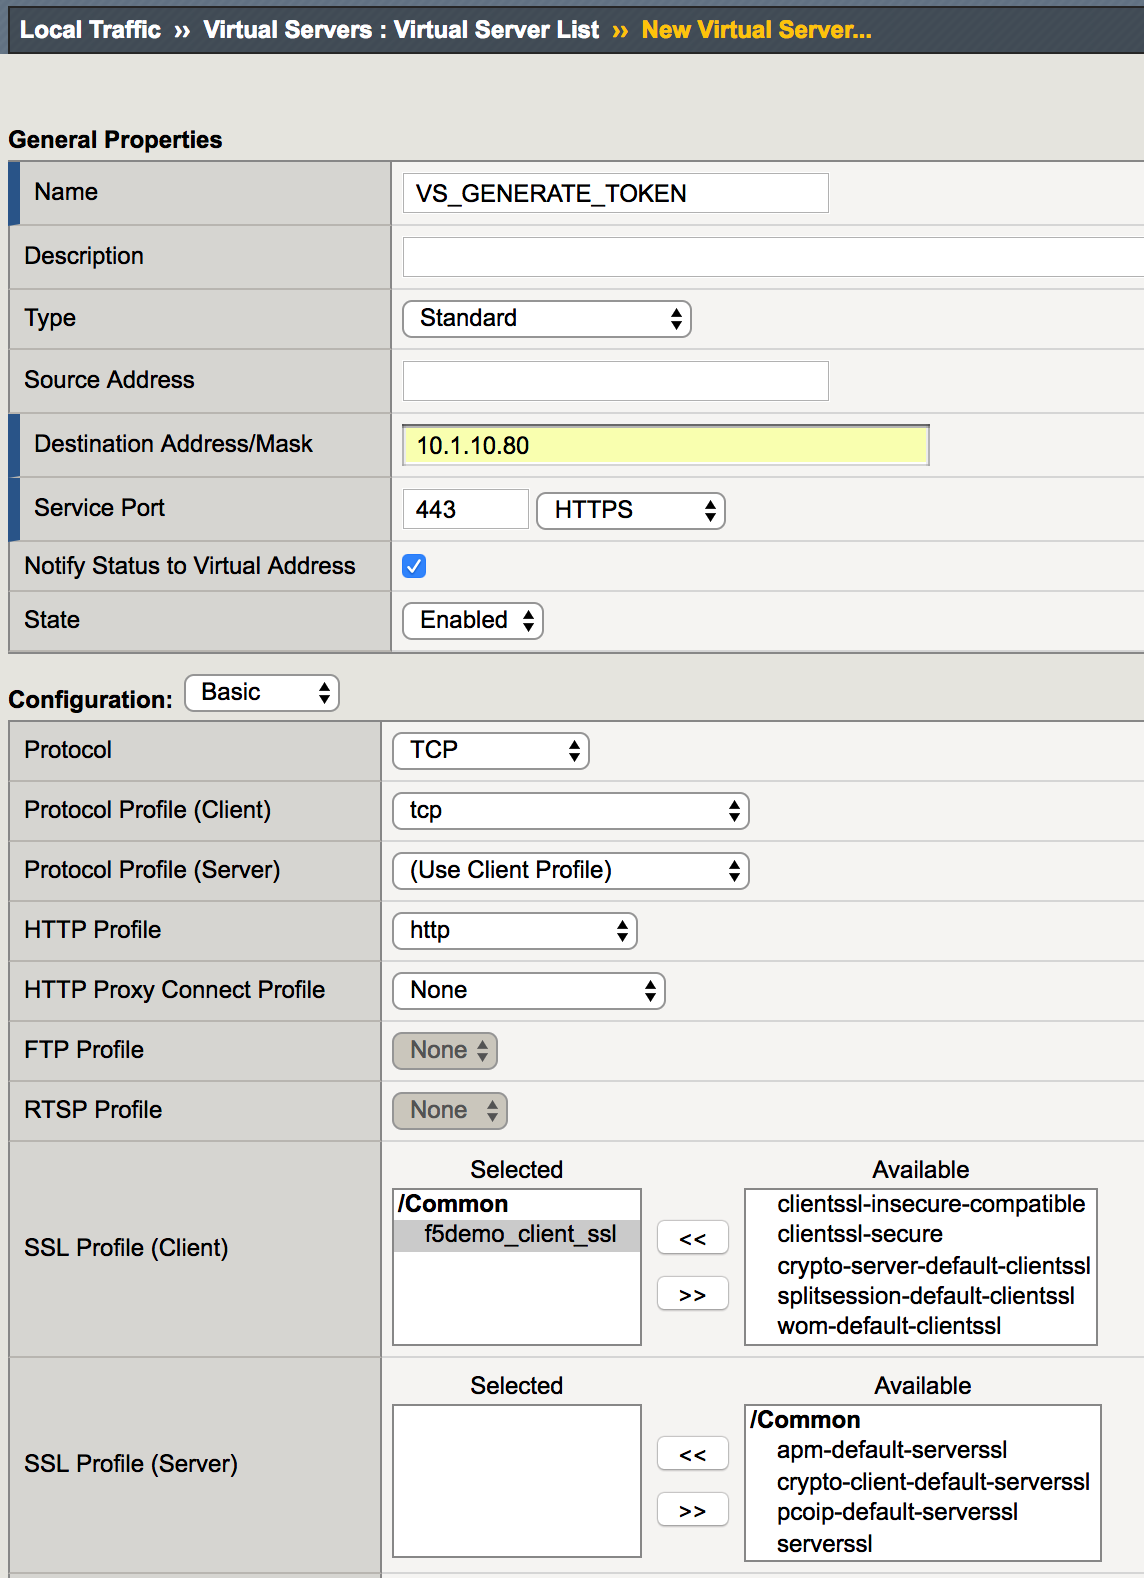Screen dimensions: 1144x1578
Task: Open the Configuration Basic dropdown
Action: (262, 693)
